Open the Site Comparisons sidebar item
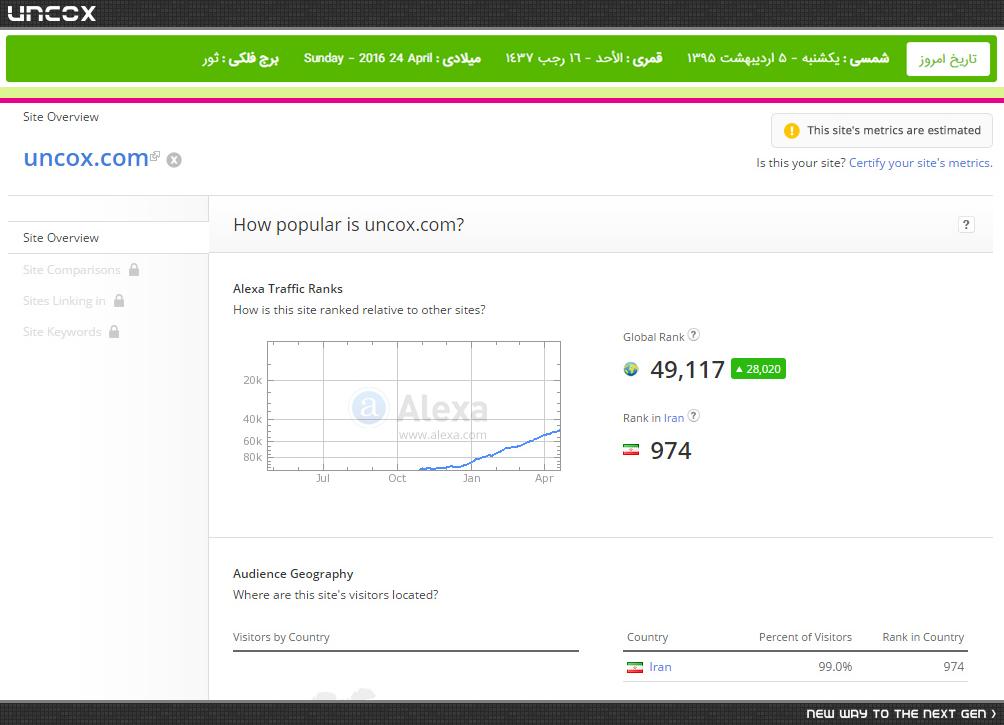The image size is (1004, 725). pyautogui.click(x=72, y=270)
